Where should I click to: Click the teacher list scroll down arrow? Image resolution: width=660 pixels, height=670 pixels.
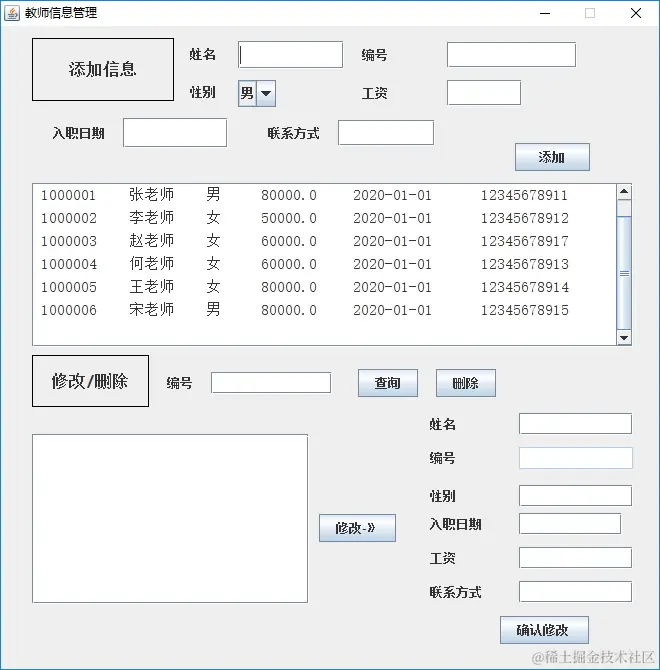pyautogui.click(x=624, y=338)
